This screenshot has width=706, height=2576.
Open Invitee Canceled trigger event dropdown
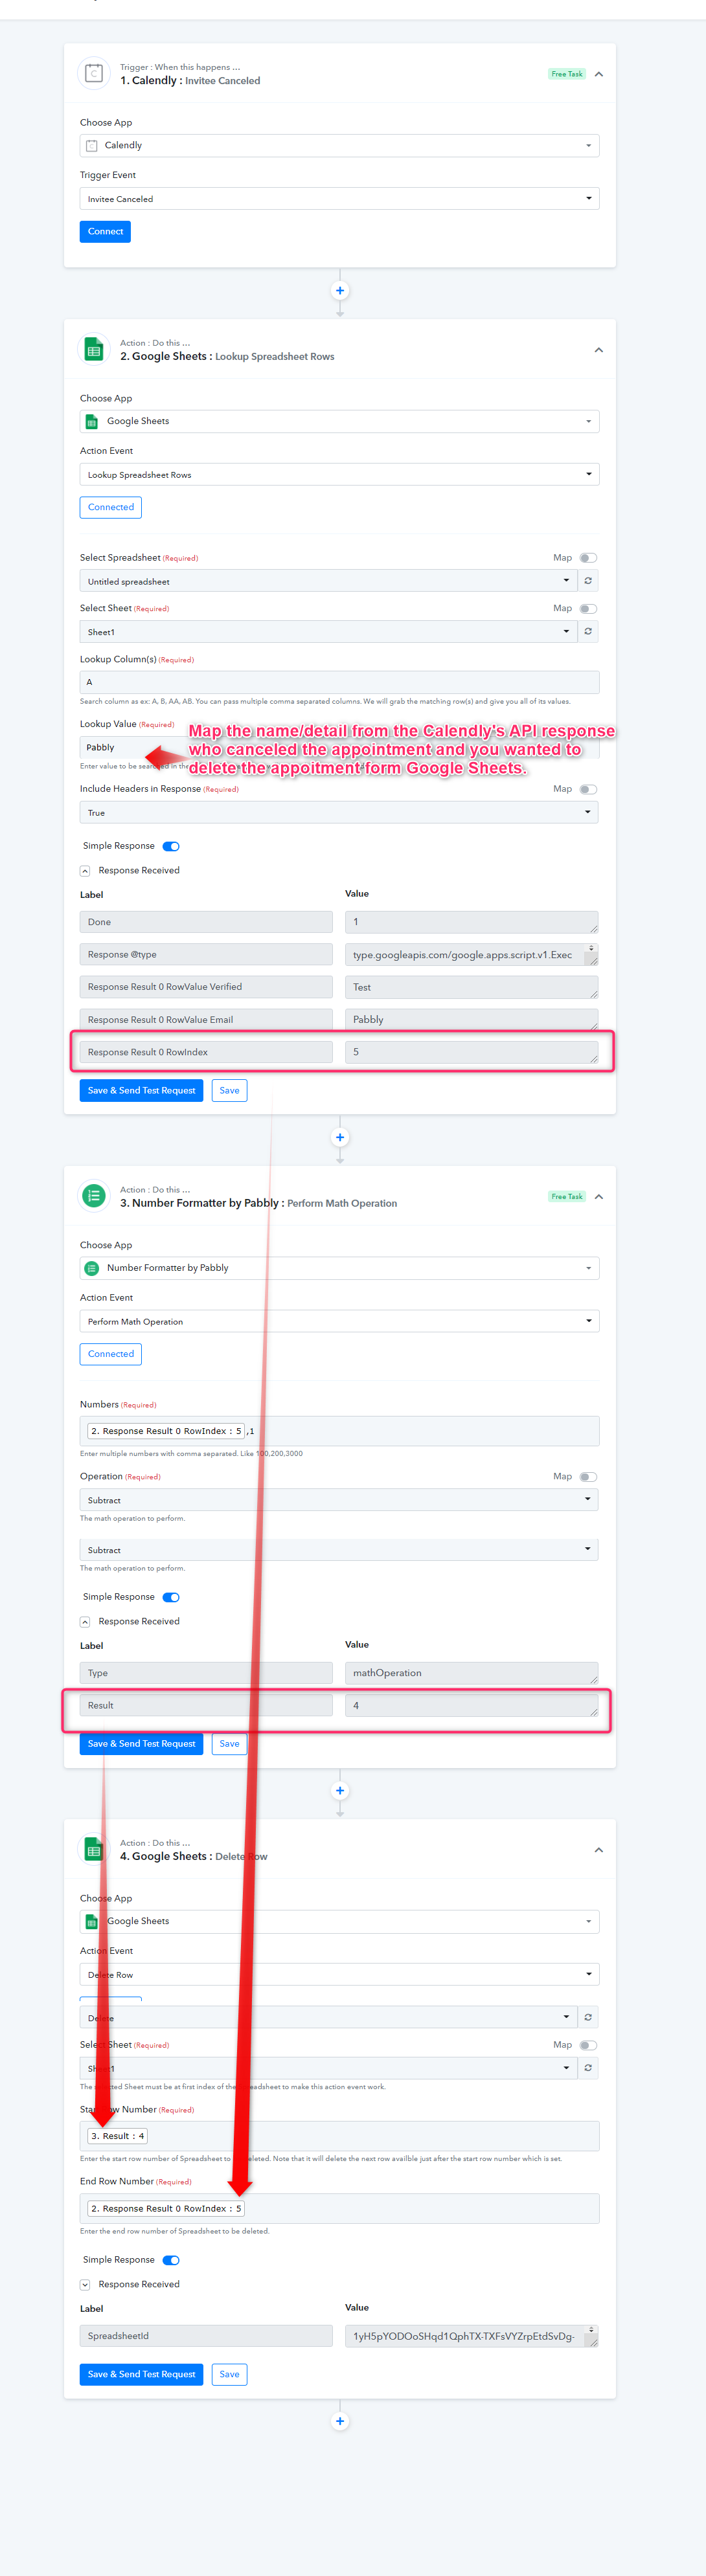click(340, 198)
